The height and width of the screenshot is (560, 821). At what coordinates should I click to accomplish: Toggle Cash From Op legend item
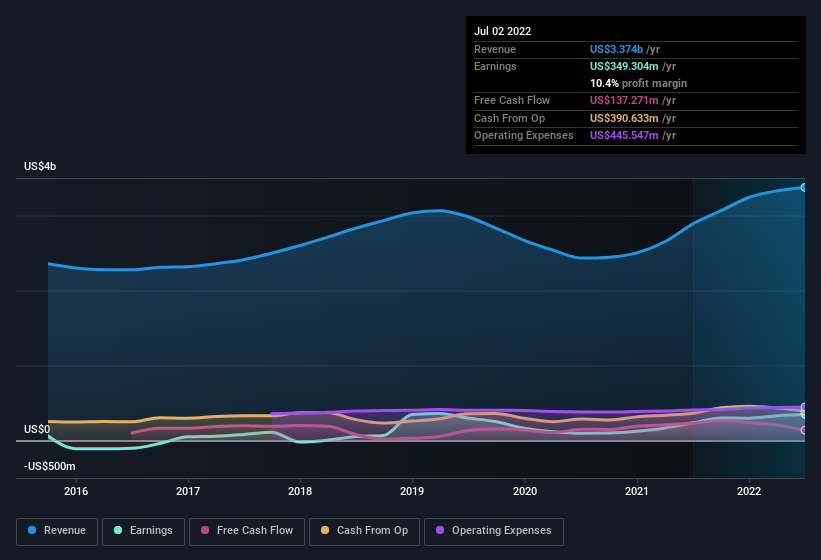(364, 531)
